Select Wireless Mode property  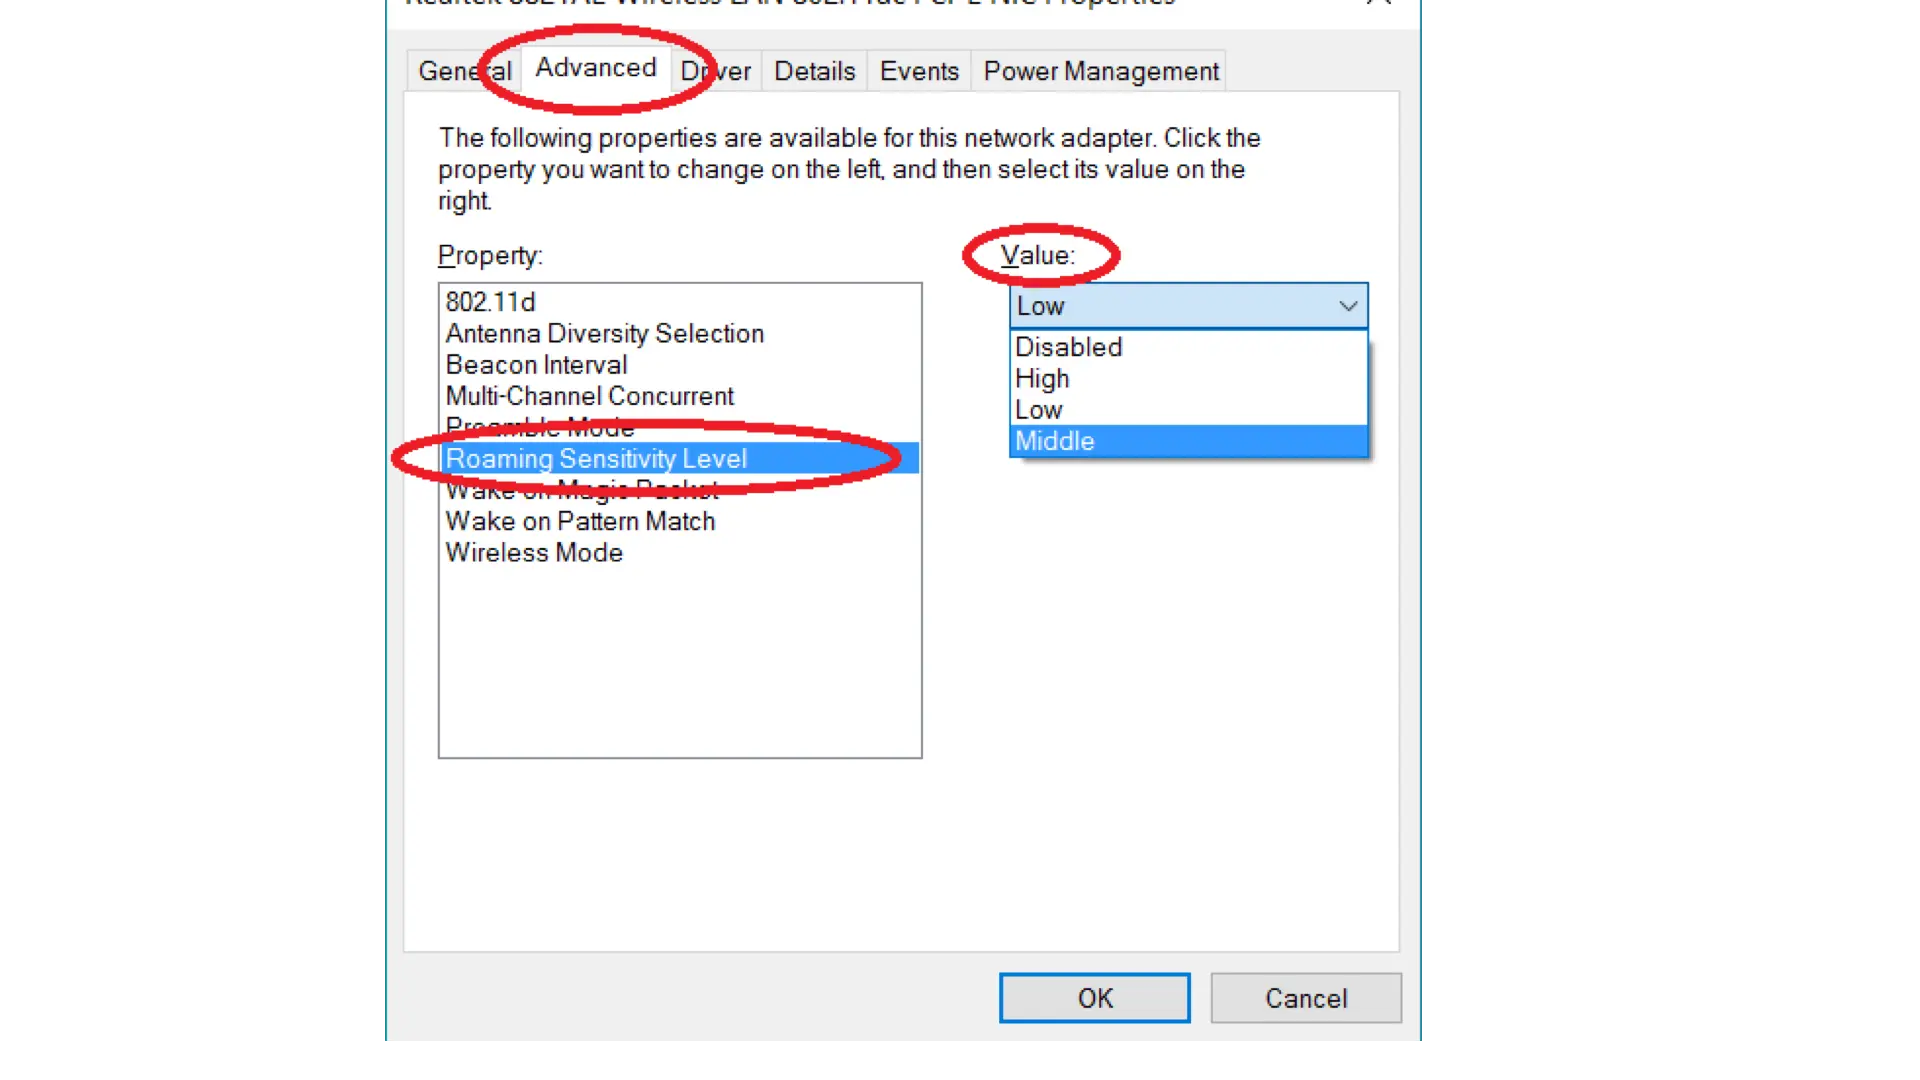coord(534,553)
